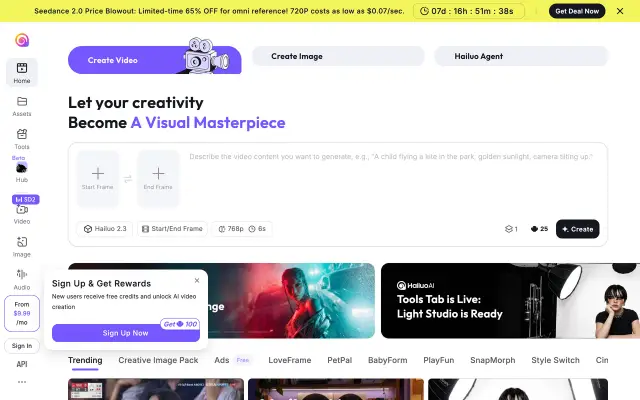
Task: Open the Image section in the sidebar
Action: 22,247
